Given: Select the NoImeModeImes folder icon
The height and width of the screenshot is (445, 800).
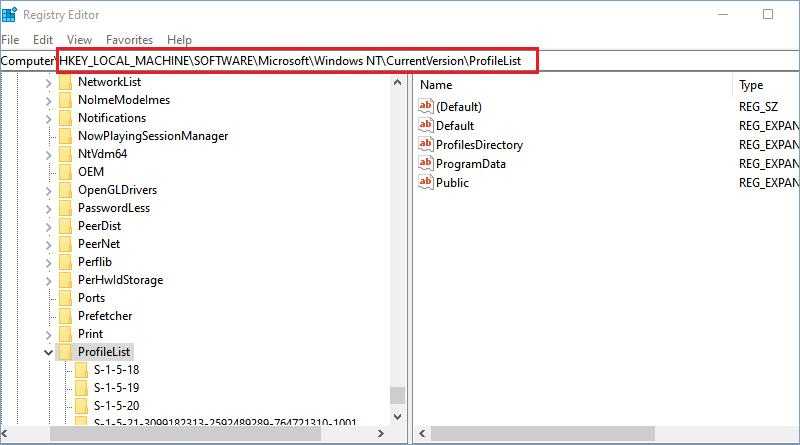Looking at the screenshot, I should (65, 100).
